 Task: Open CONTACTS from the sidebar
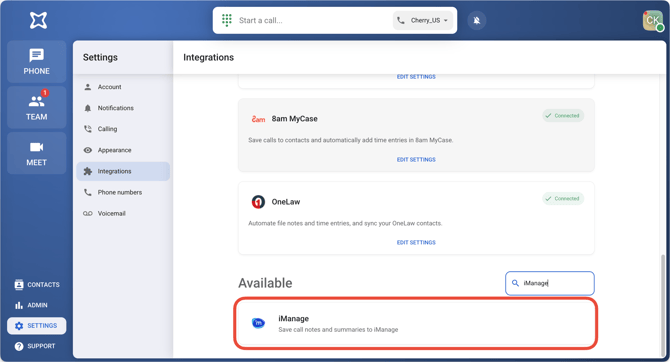click(37, 285)
